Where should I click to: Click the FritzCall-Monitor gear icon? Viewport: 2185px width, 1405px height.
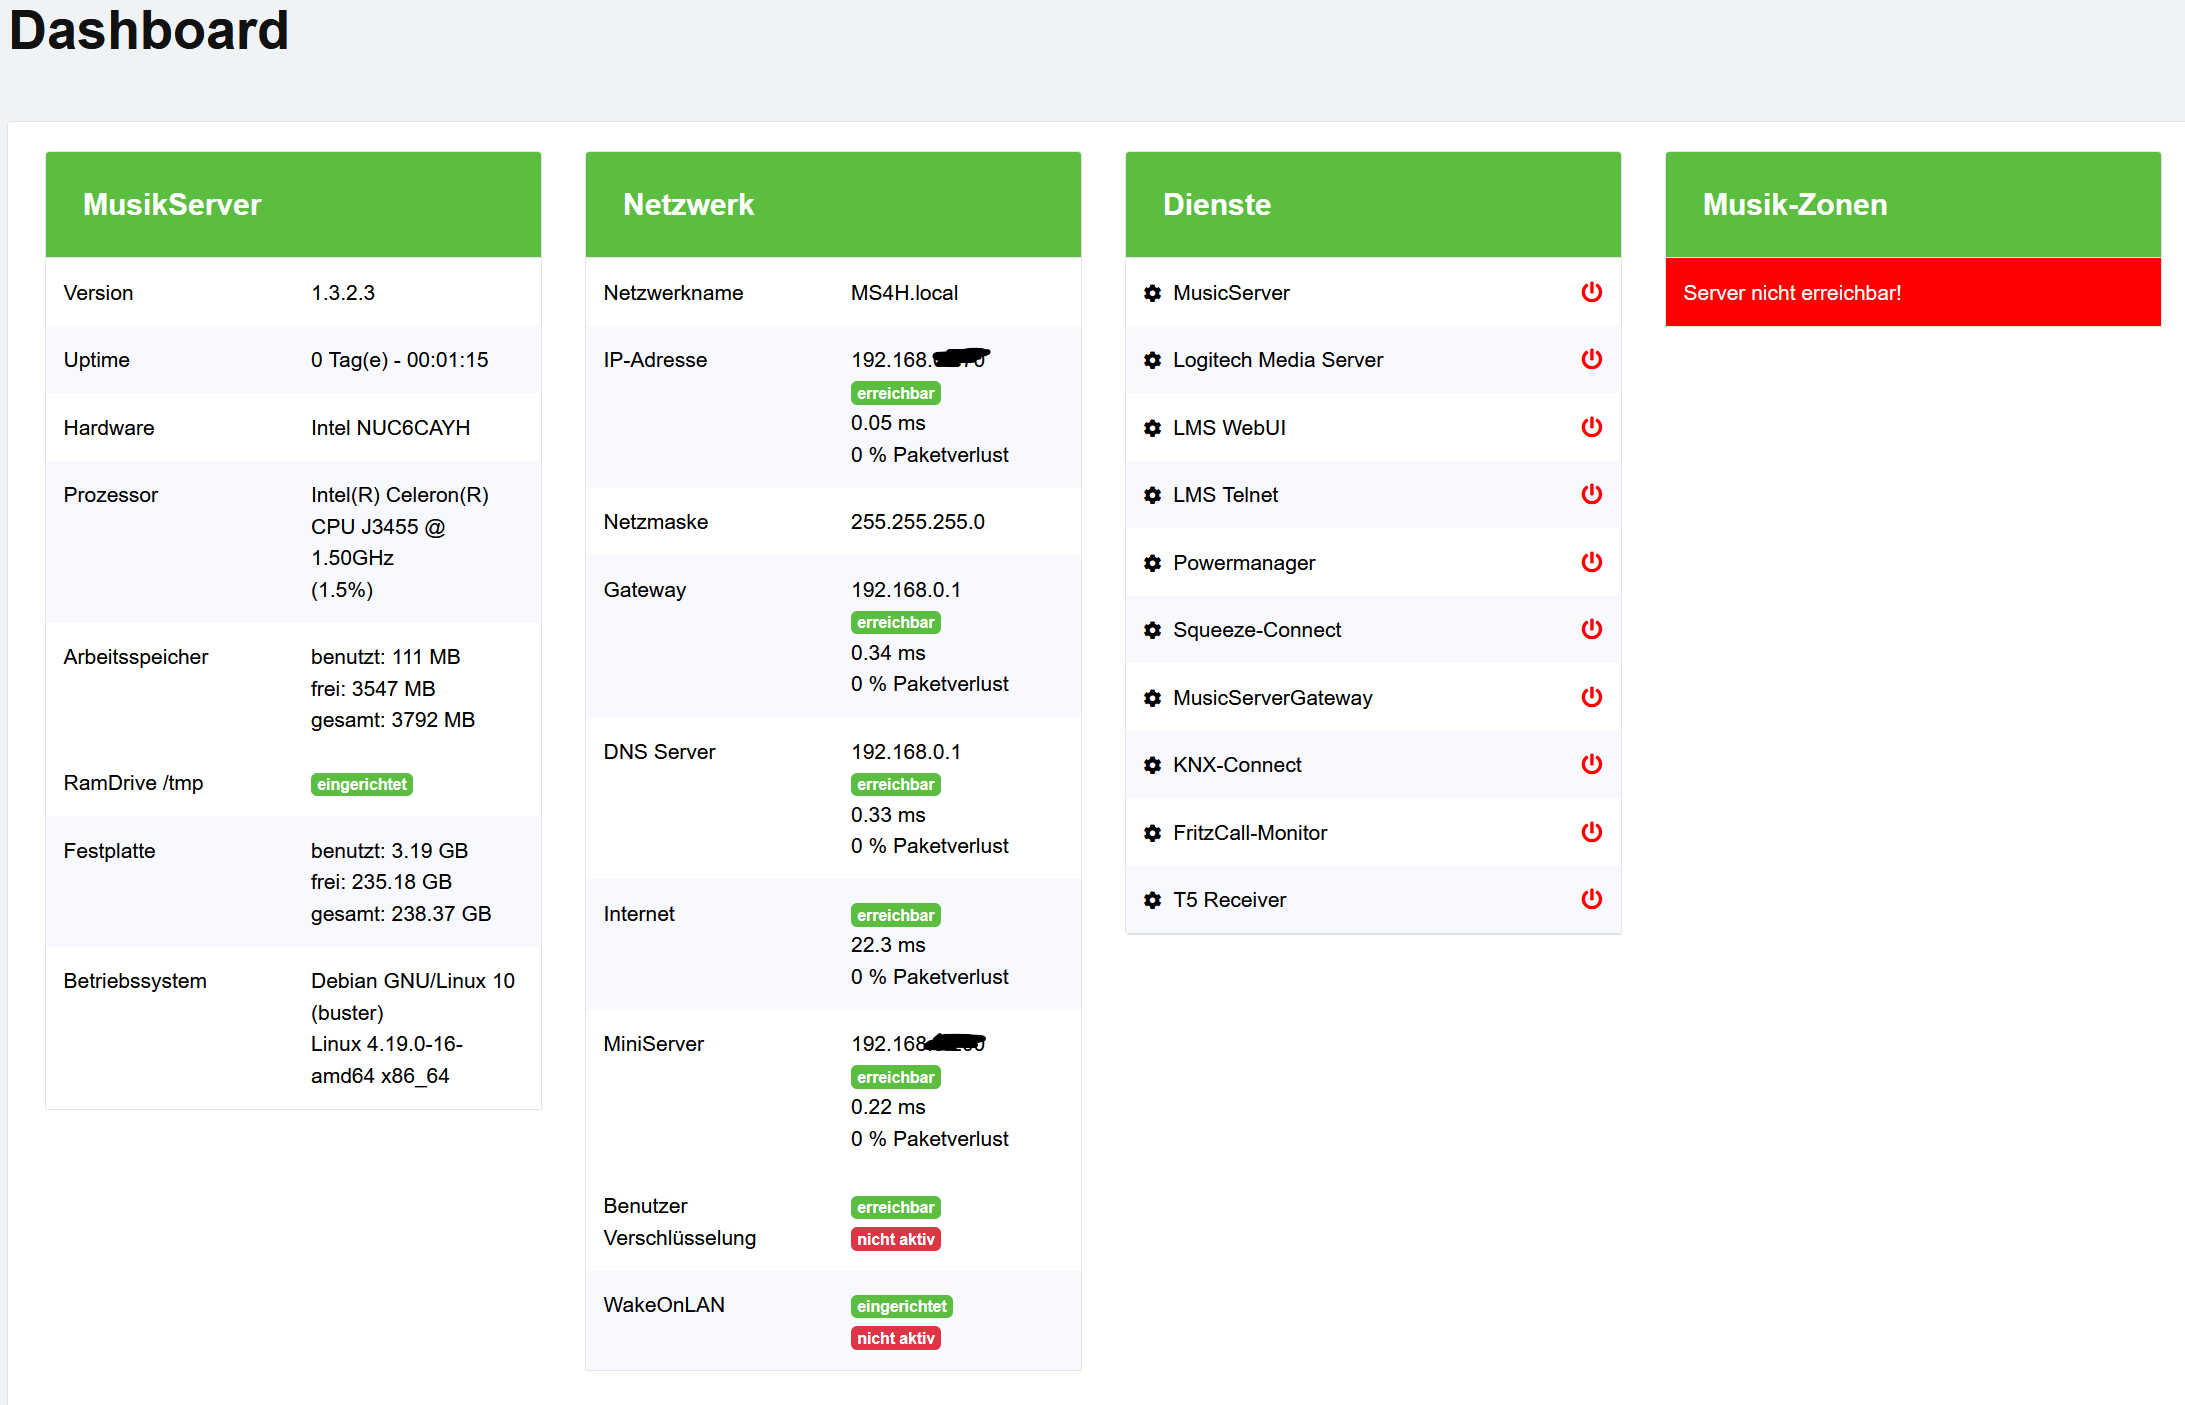coord(1152,833)
